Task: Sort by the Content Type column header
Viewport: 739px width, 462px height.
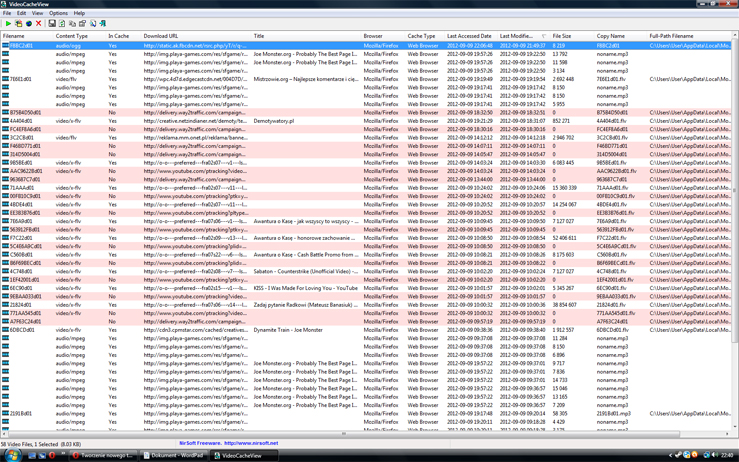Action: (80, 36)
